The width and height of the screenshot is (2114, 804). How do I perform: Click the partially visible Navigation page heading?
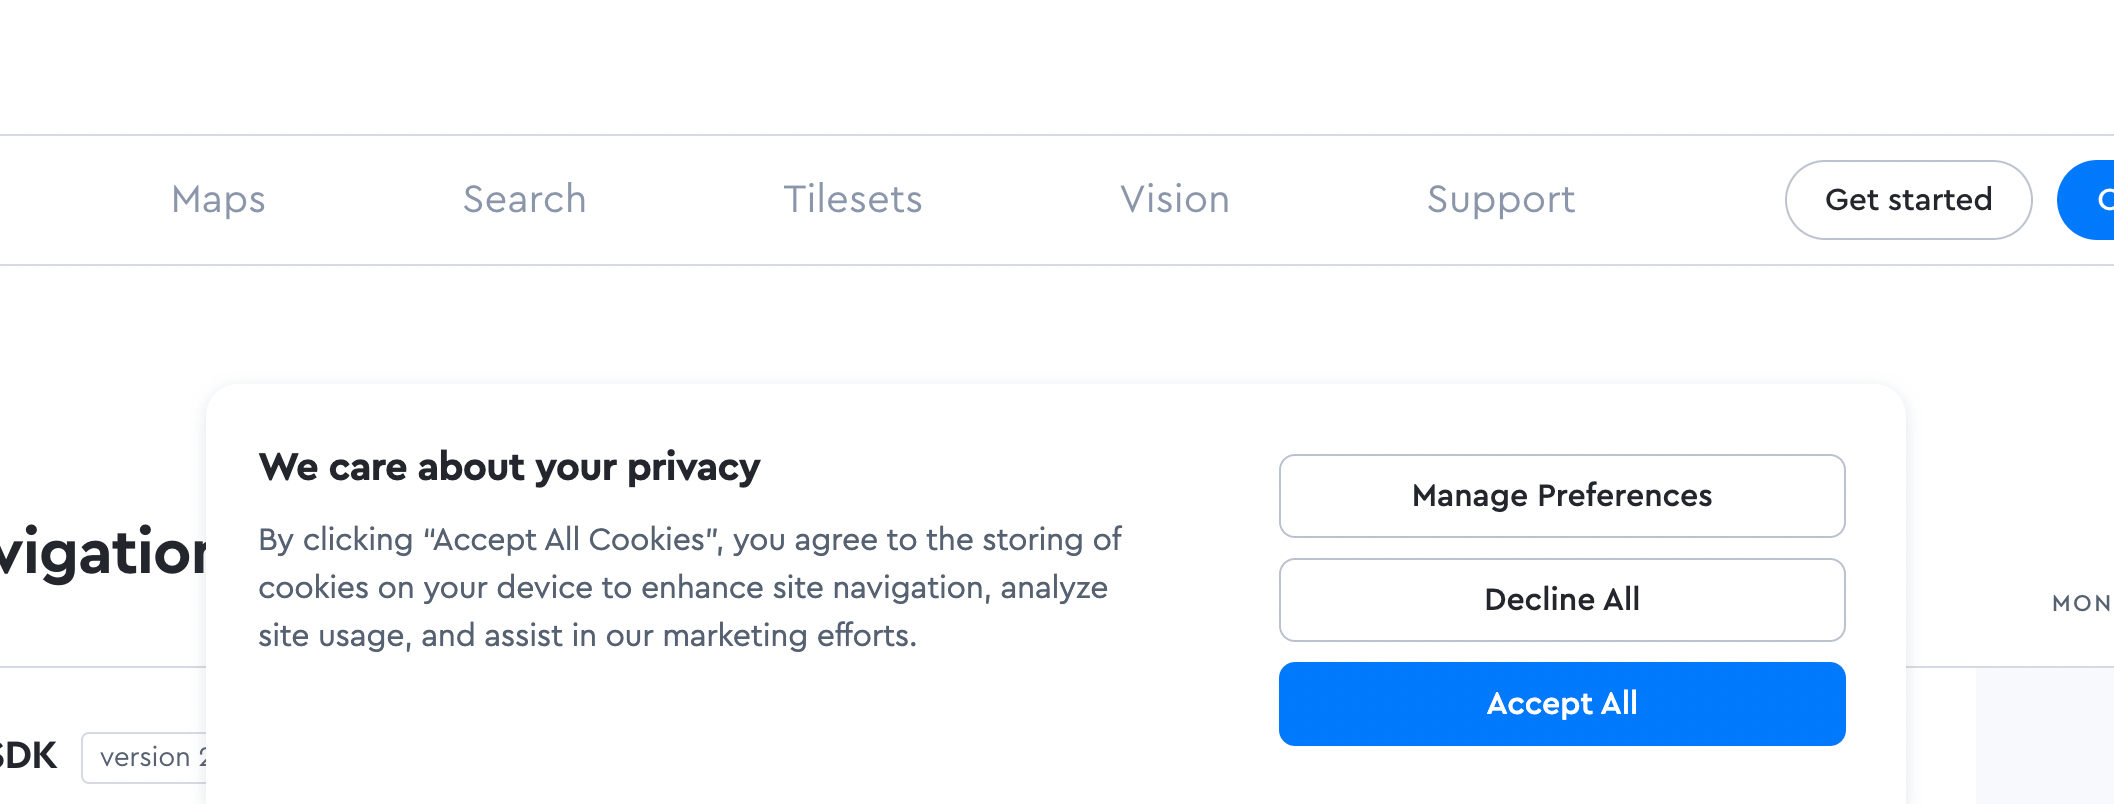click(102, 551)
